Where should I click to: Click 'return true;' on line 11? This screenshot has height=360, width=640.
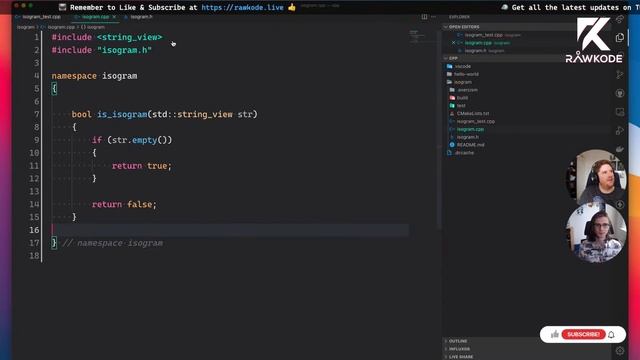coord(142,166)
